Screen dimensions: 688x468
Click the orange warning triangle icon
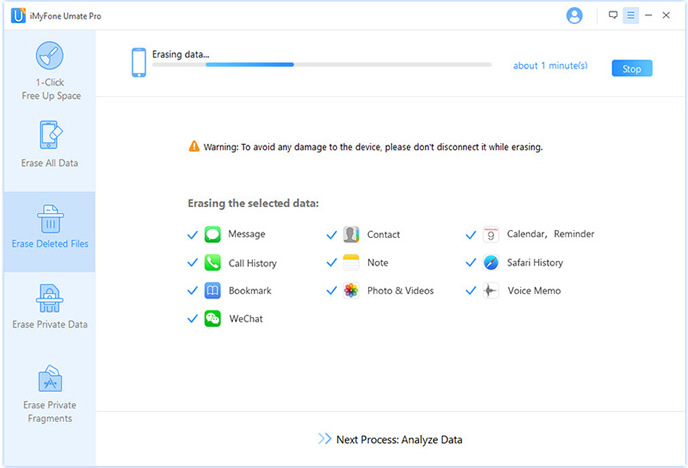(x=194, y=146)
